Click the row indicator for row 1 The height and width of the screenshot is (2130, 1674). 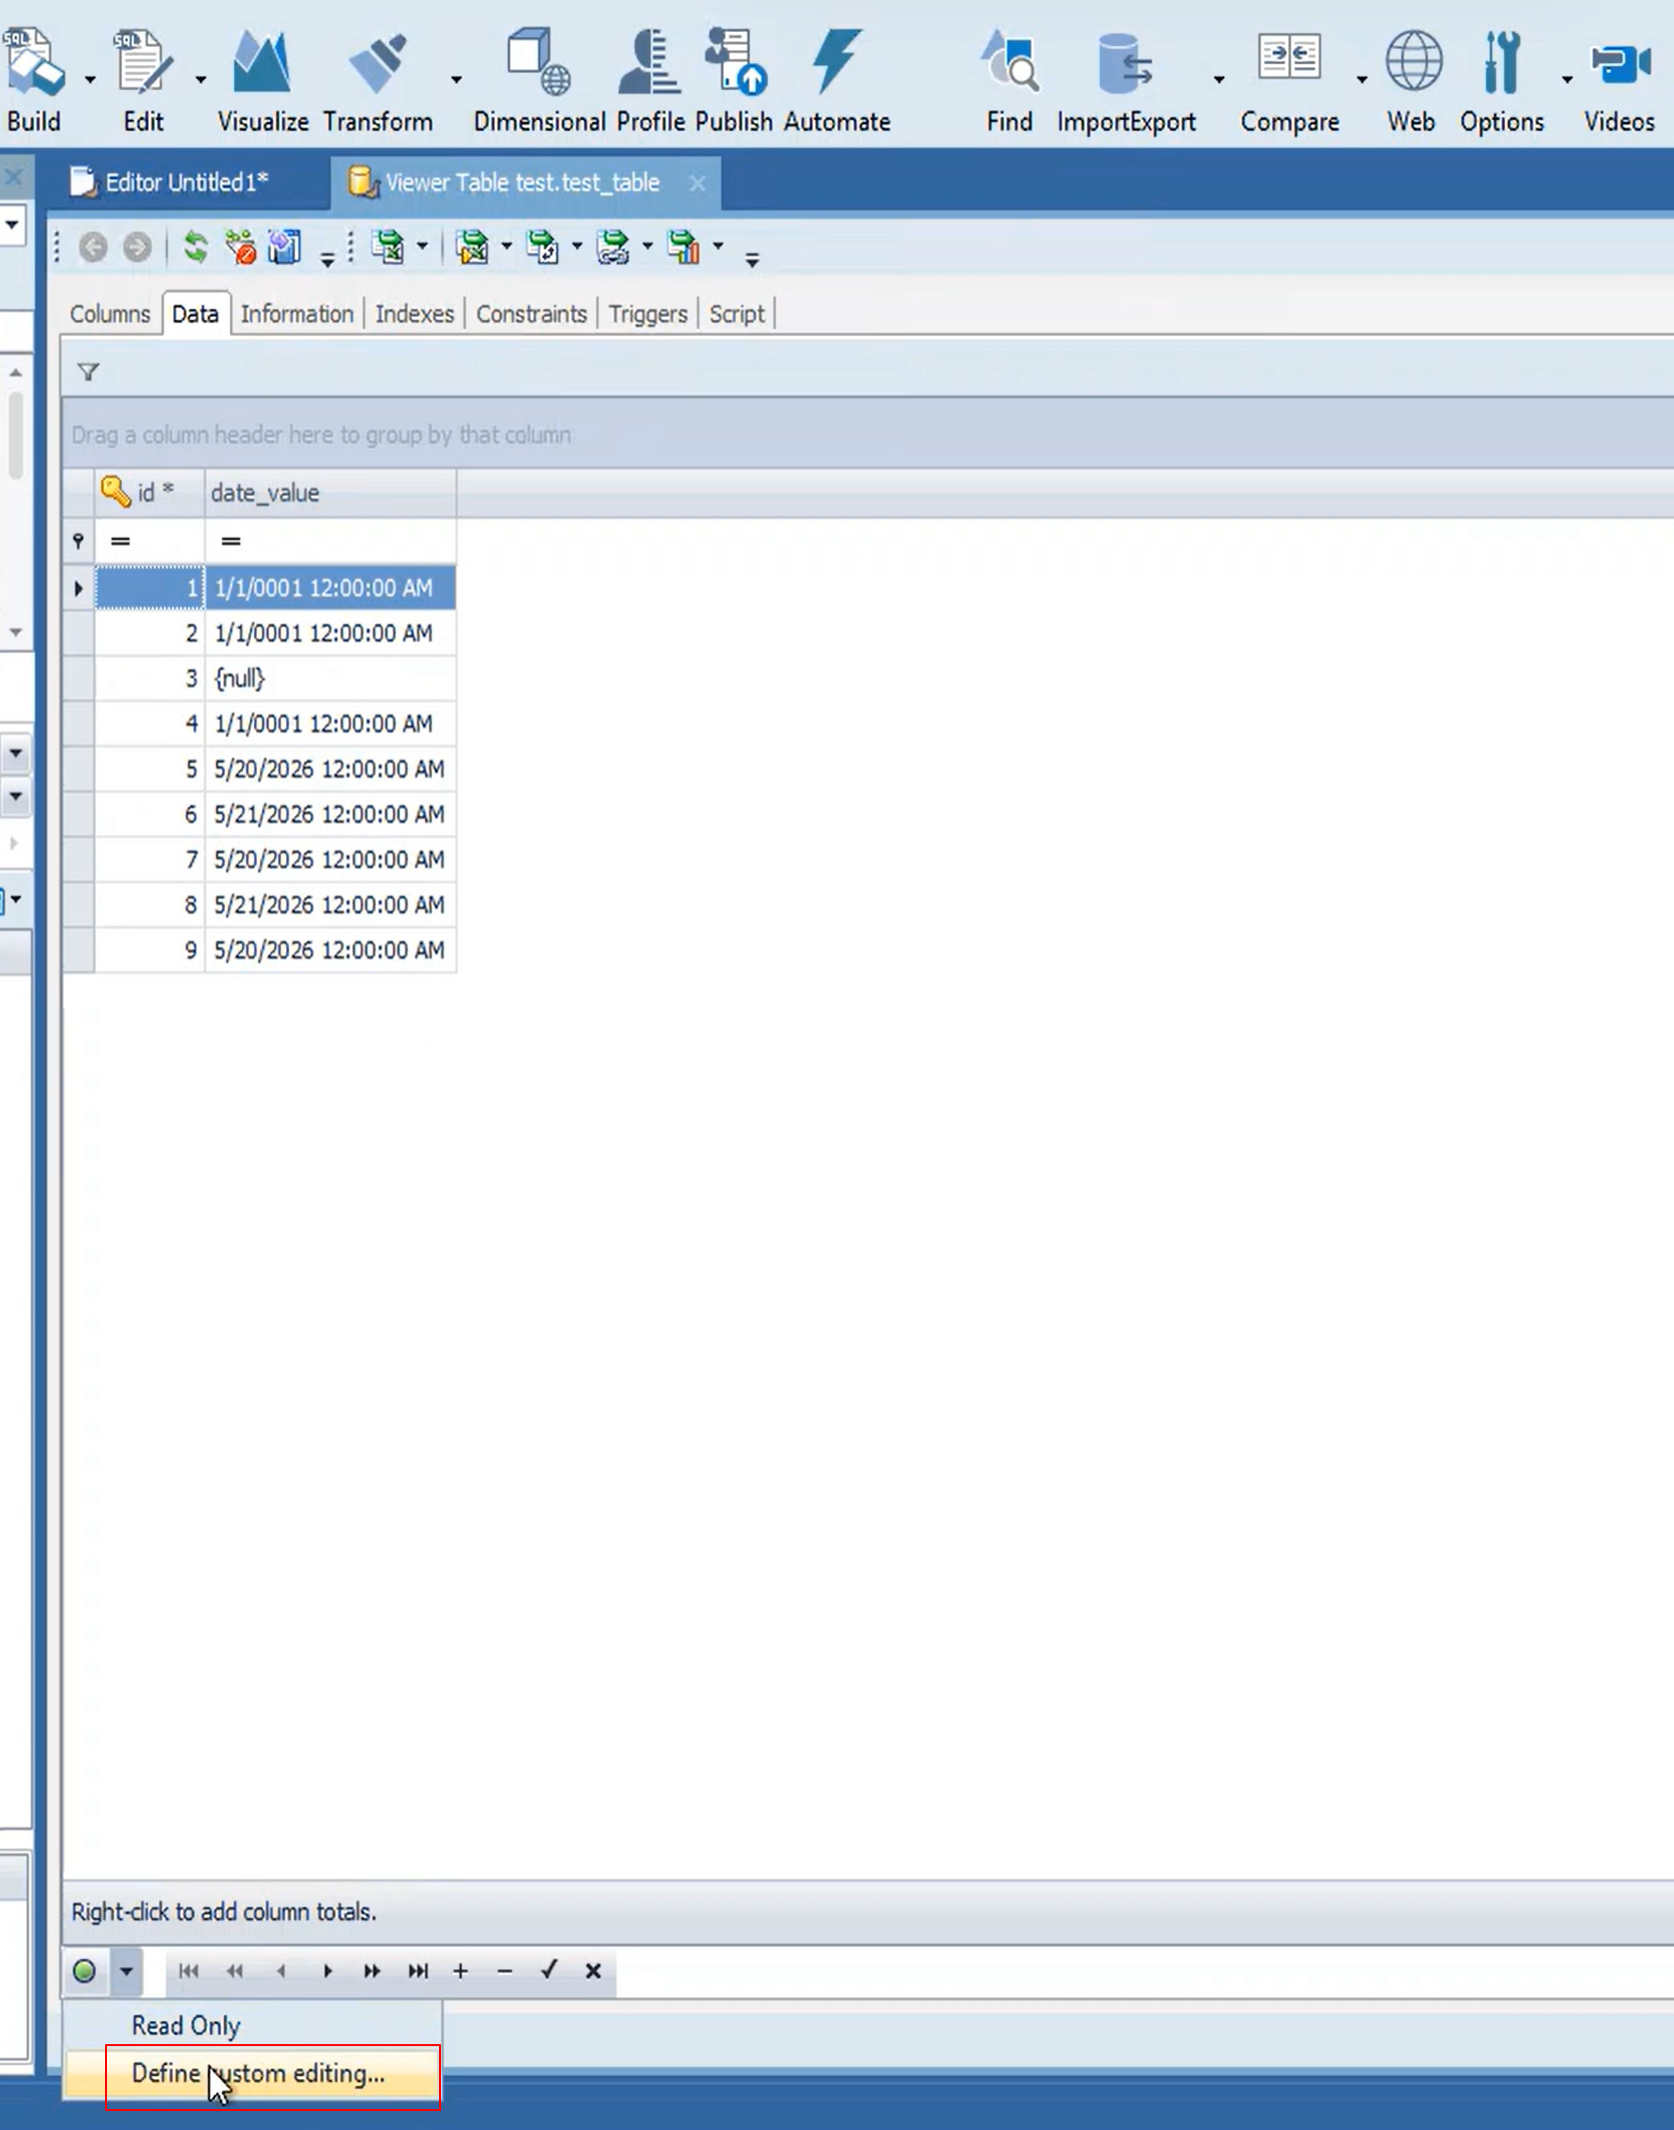pos(79,588)
